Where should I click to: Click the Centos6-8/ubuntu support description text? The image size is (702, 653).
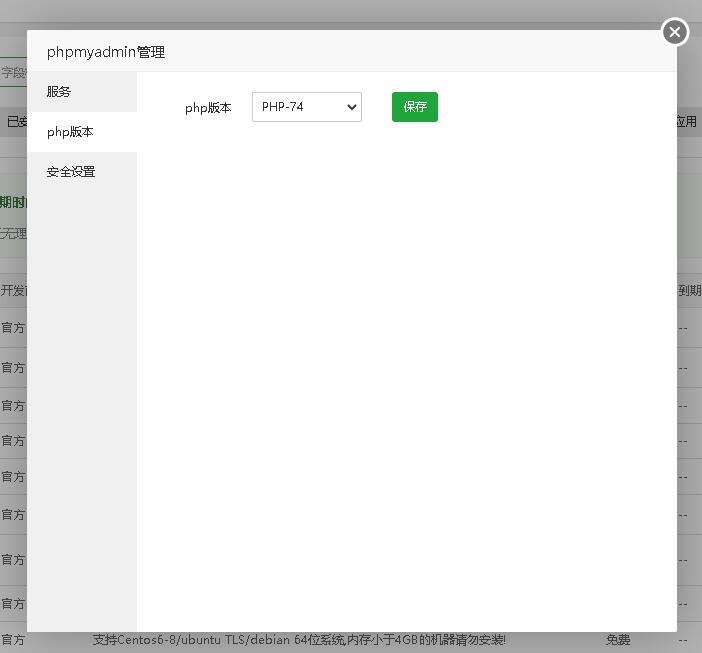[x=299, y=640]
